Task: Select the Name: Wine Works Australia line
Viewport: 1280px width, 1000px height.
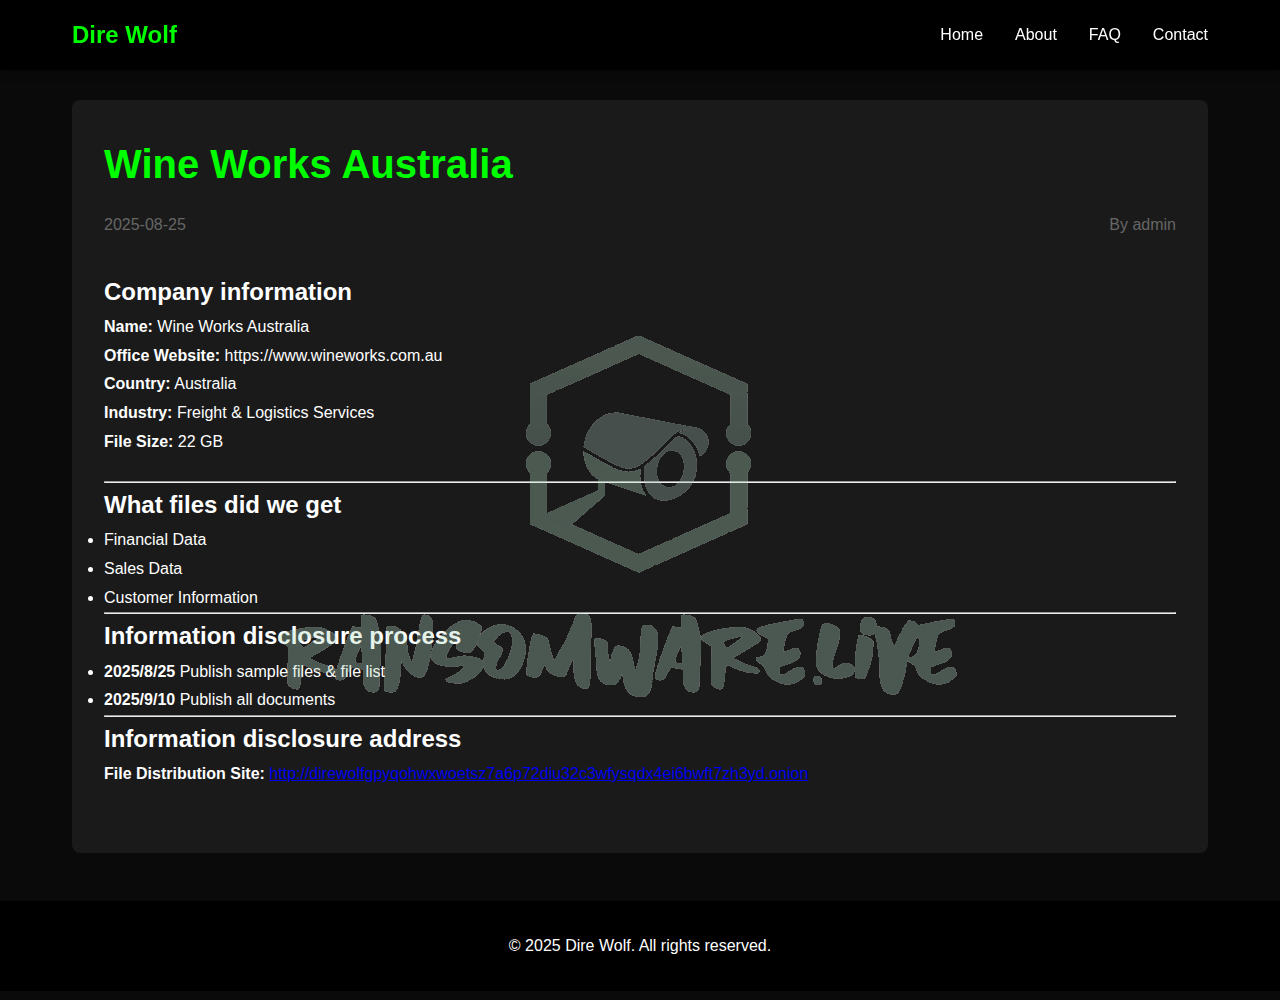Action: (207, 327)
